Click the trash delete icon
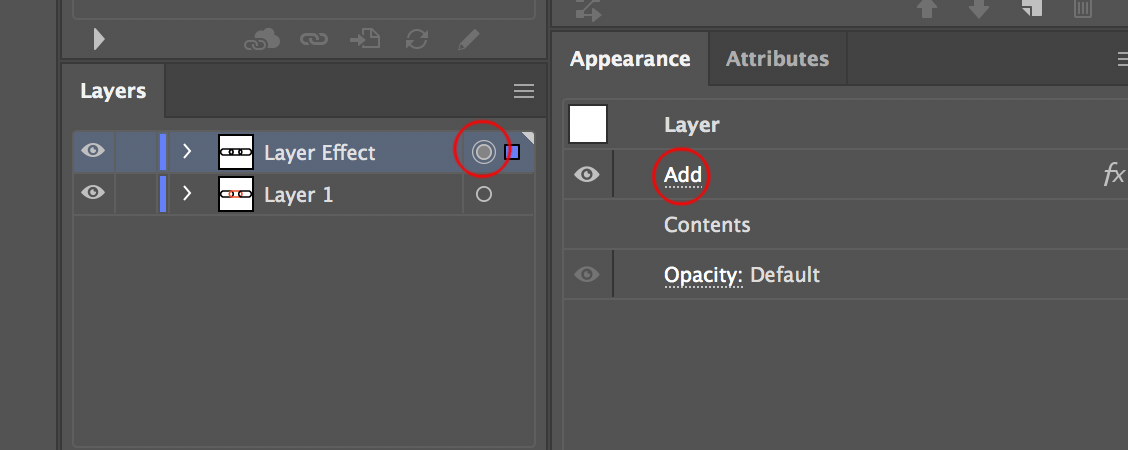This screenshot has height=450, width=1128. pyautogui.click(x=1083, y=9)
